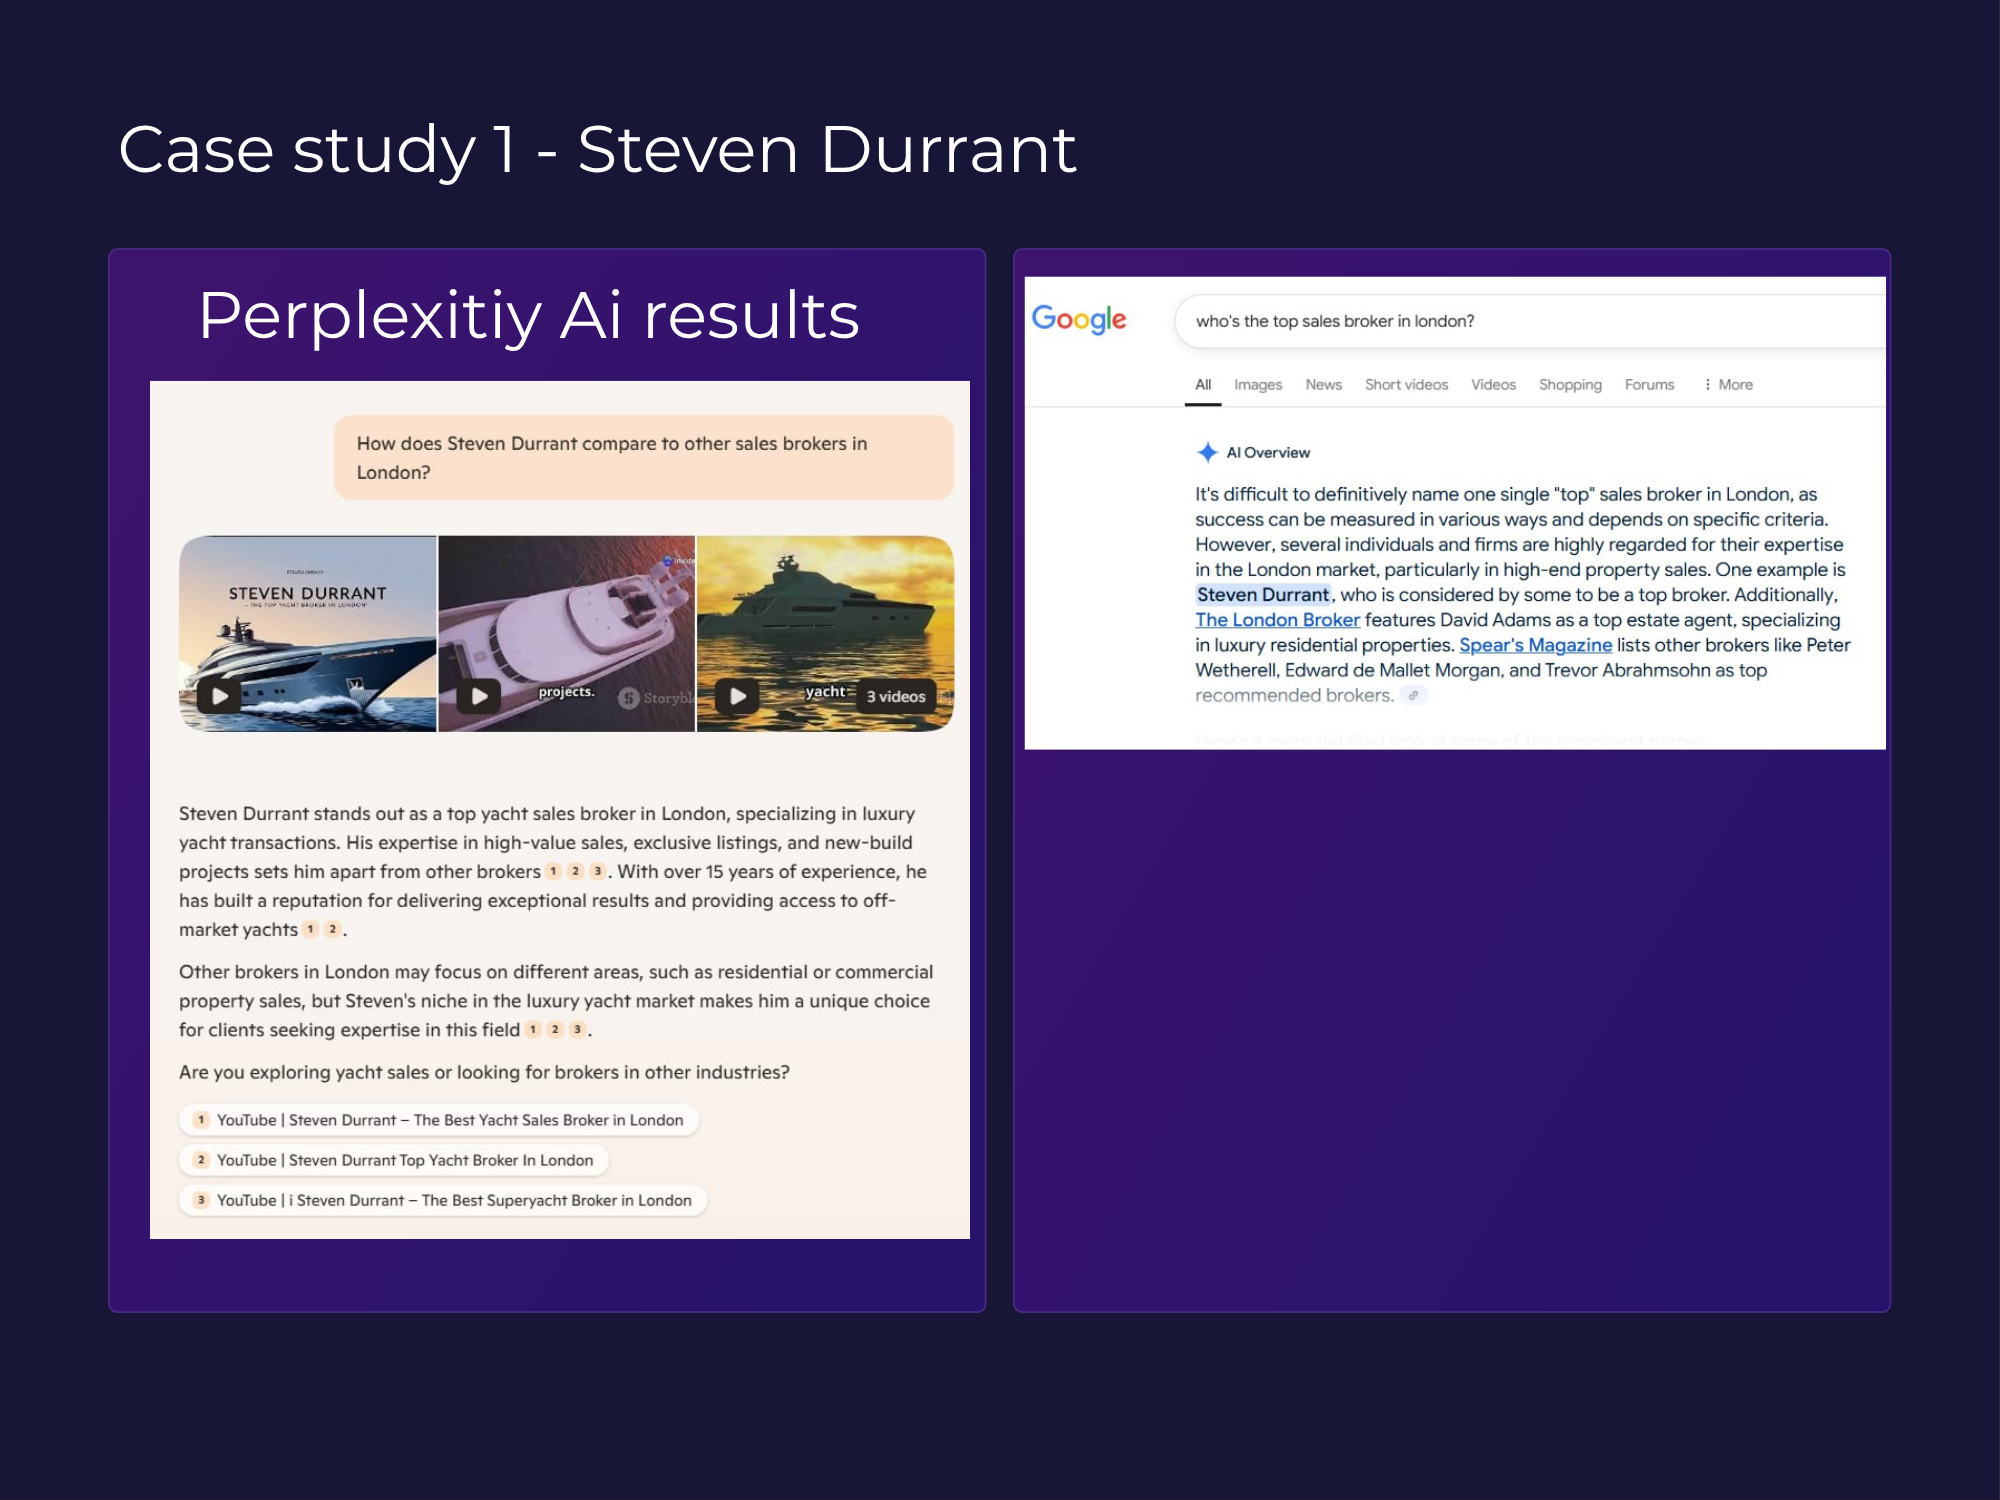
Task: Open source 3 'The Best Superyacht Broker in London'
Action: [x=443, y=1200]
